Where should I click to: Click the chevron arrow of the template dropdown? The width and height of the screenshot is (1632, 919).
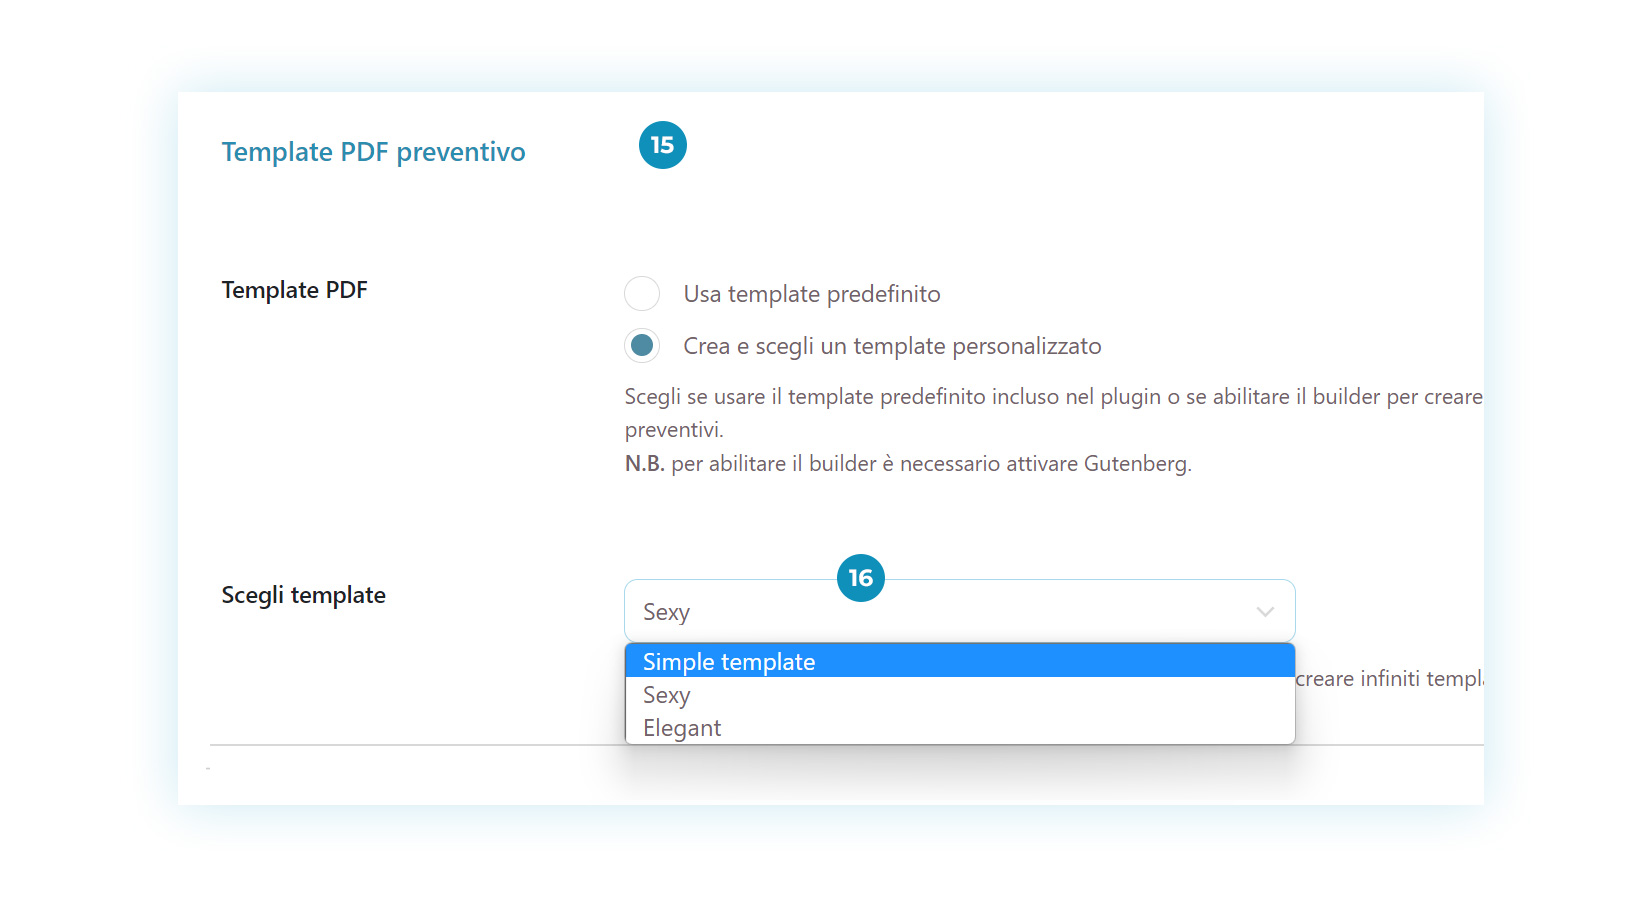tap(1265, 612)
